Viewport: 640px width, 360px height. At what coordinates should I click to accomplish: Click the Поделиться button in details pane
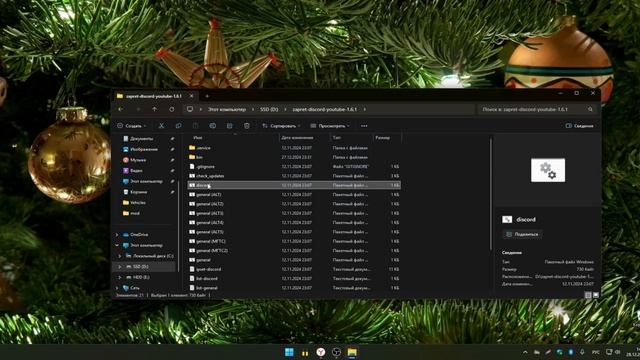pos(522,234)
